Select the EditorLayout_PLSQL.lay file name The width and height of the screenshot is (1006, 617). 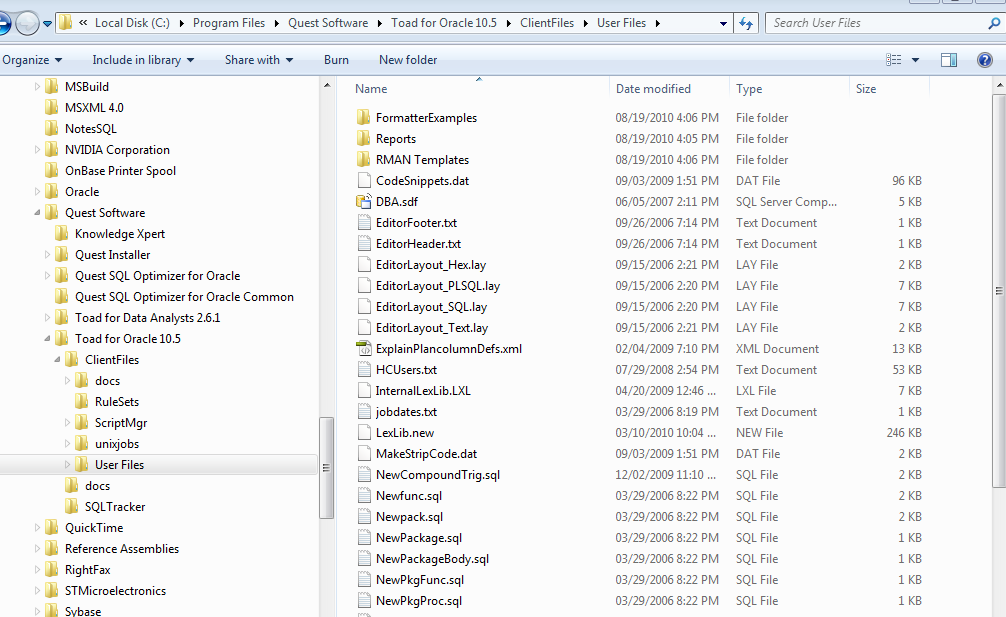[438, 285]
